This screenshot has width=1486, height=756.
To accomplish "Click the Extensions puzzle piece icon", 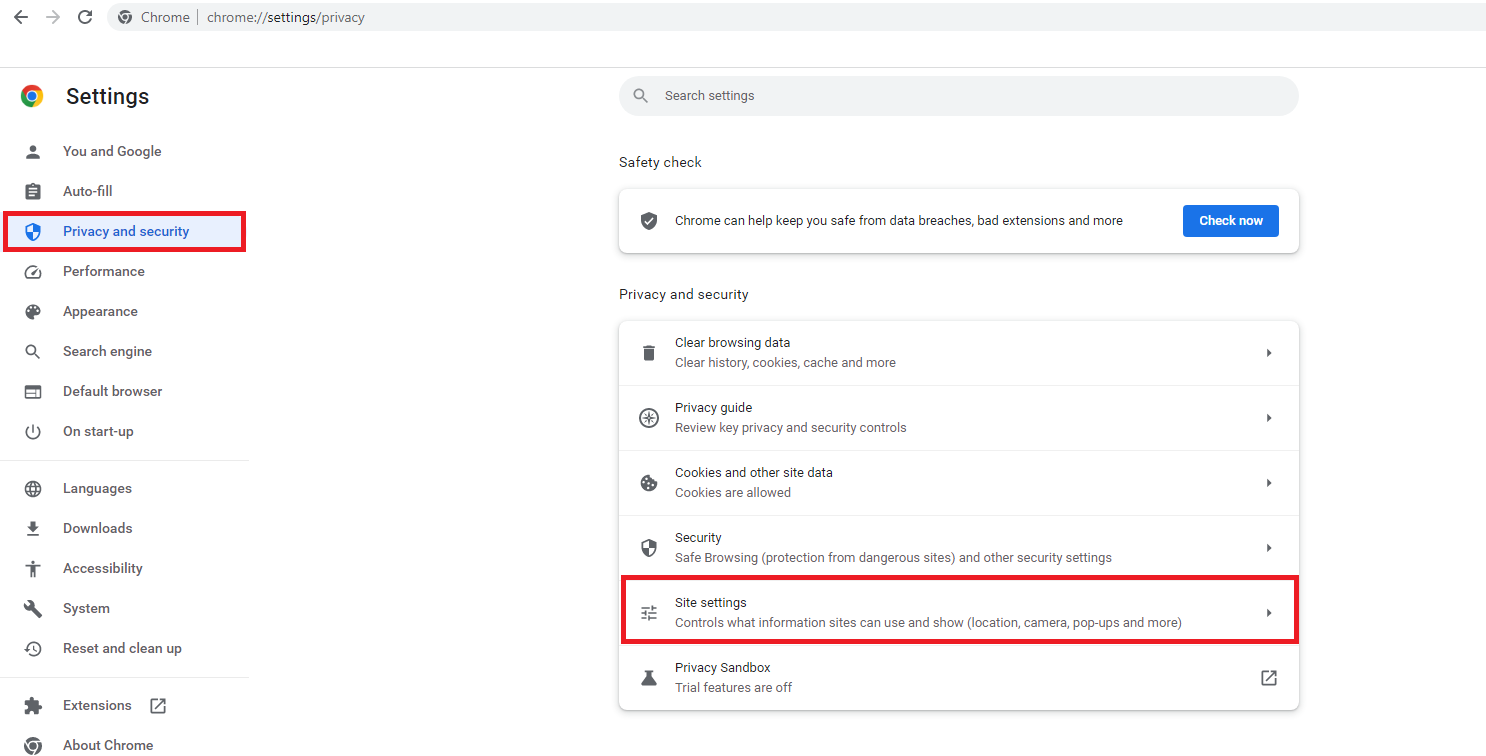I will tap(33, 706).
